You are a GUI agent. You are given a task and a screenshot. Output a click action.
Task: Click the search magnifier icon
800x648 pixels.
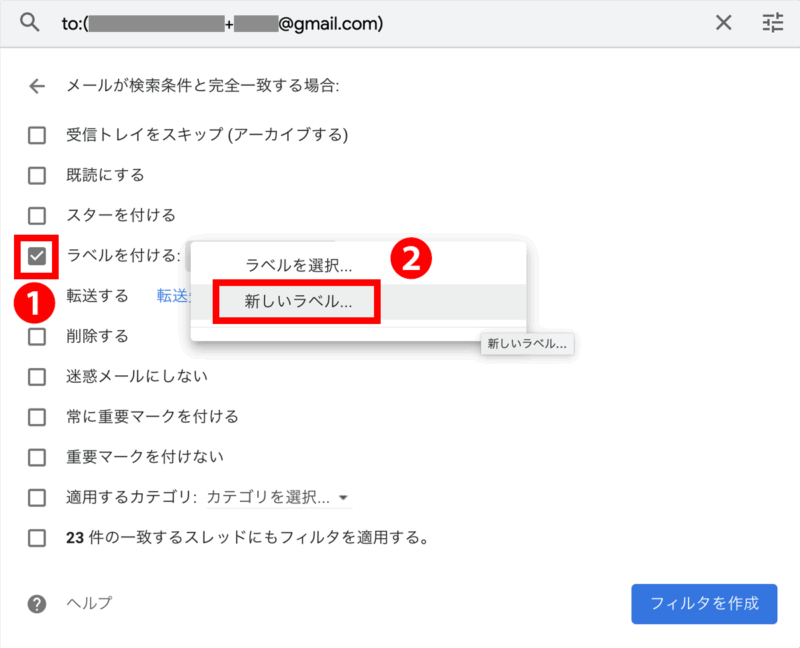point(31,23)
